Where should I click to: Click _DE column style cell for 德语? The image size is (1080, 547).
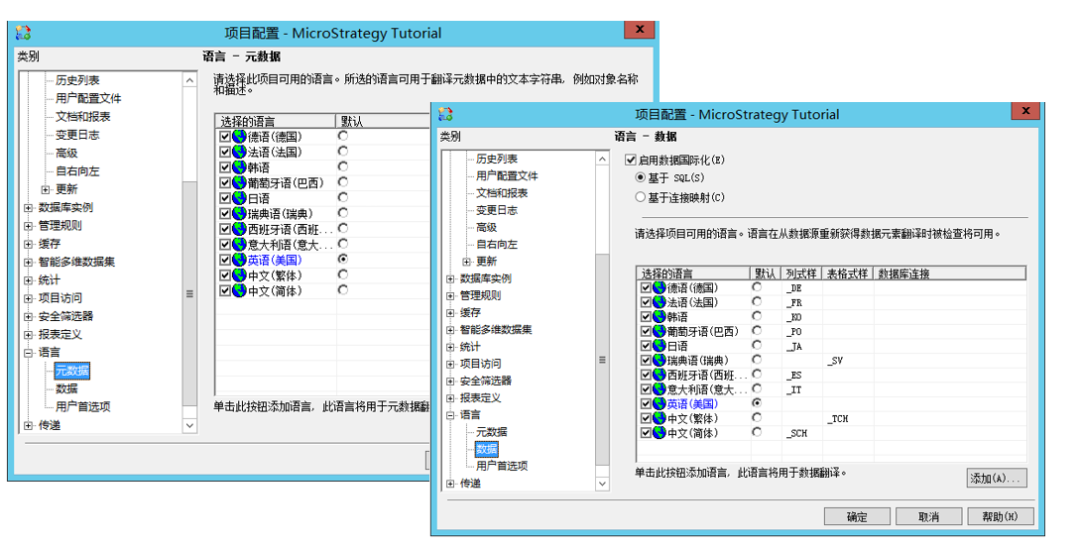(802, 288)
